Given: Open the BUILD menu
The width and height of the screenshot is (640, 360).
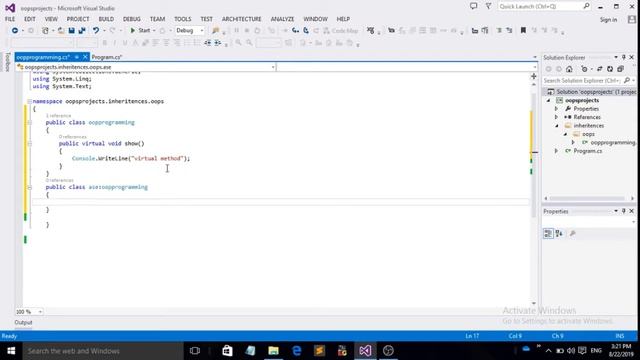Looking at the screenshot, I should (106, 19).
